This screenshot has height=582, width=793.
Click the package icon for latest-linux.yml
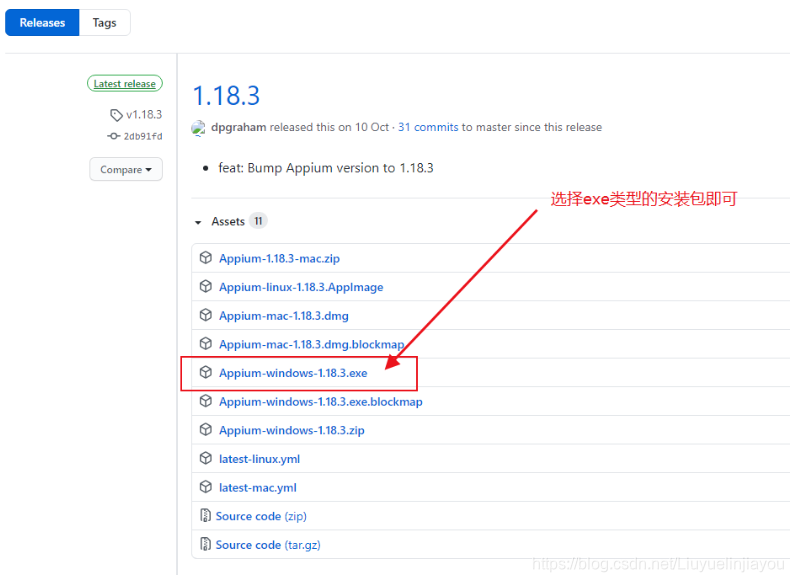[x=205, y=459]
